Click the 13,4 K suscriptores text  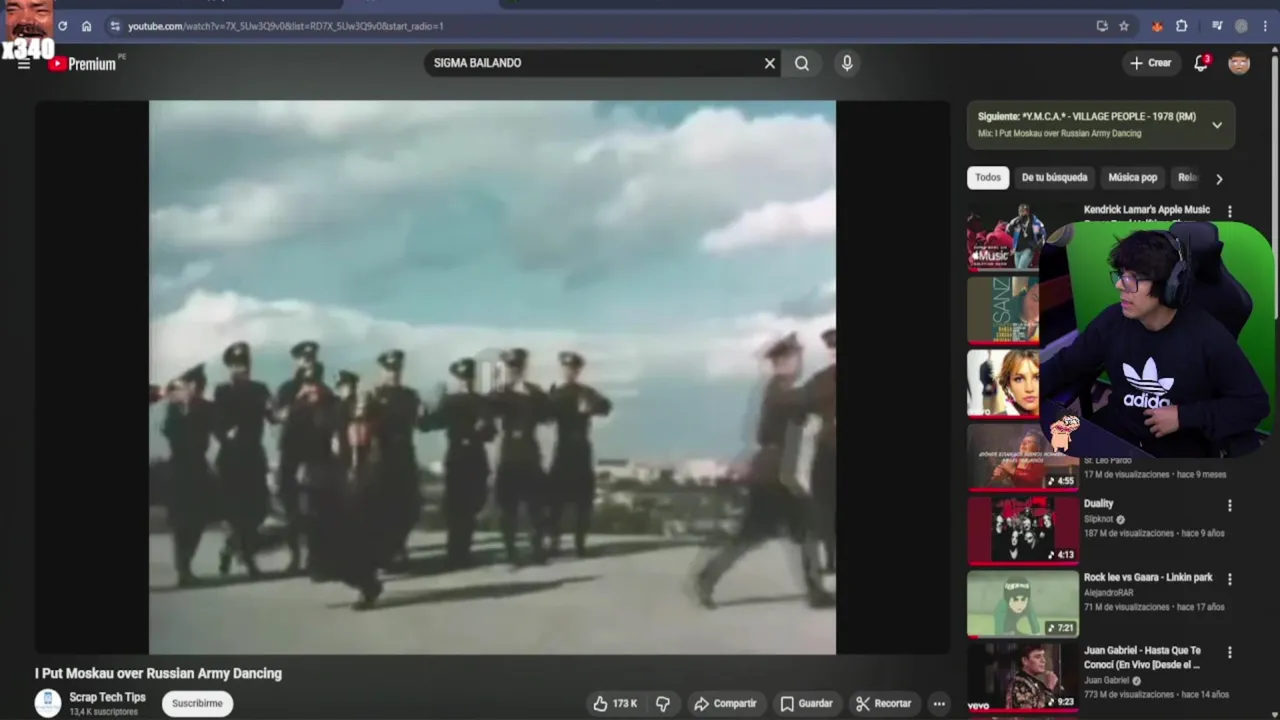tap(103, 712)
